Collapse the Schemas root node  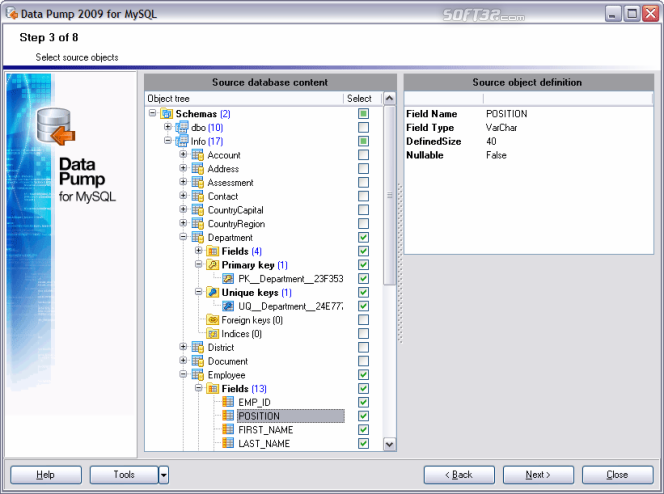point(152,113)
